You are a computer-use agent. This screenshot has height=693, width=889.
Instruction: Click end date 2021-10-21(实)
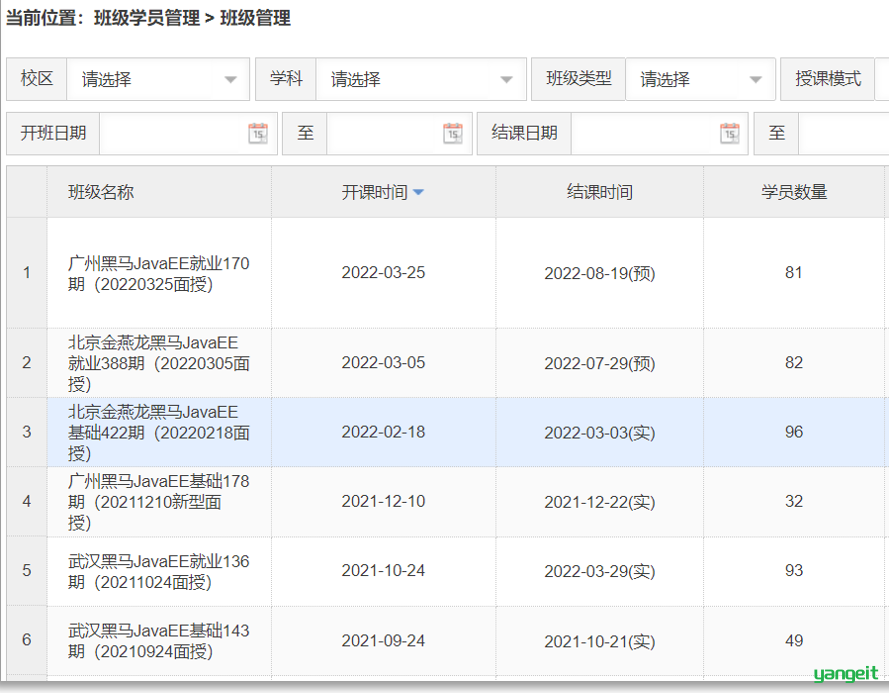point(600,641)
